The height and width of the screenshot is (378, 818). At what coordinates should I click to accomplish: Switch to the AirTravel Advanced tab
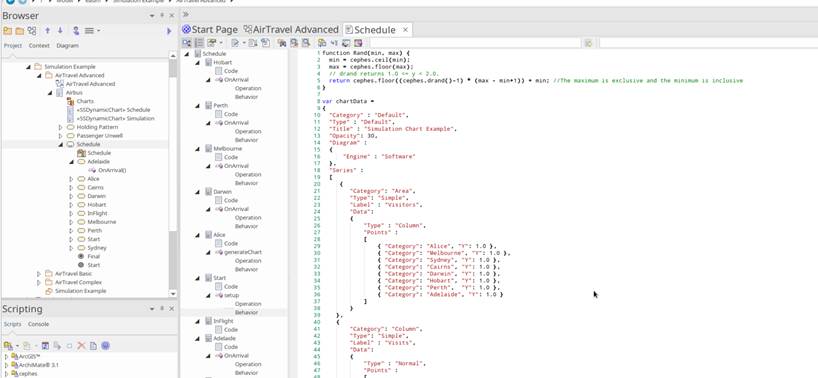291,30
